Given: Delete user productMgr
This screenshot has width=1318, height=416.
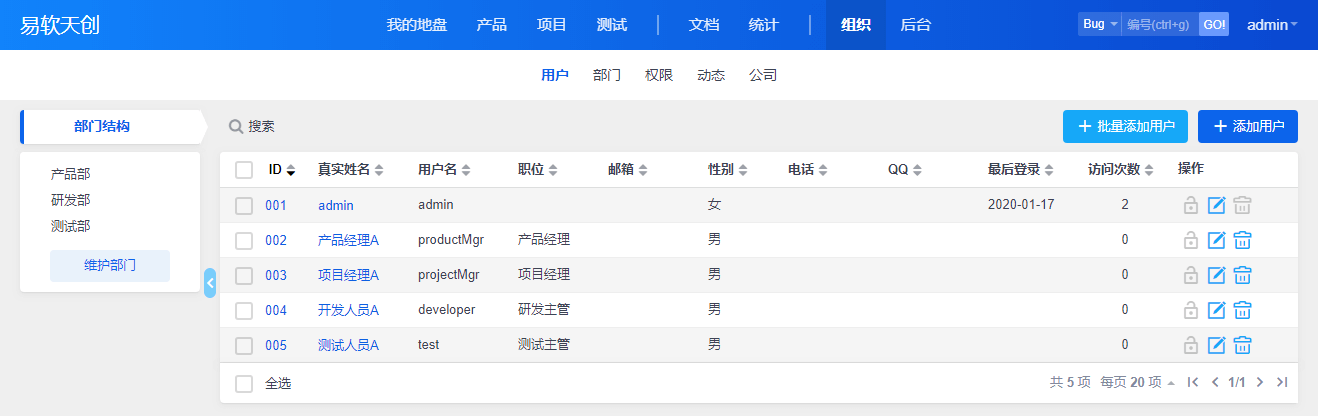Looking at the screenshot, I should click(1242, 240).
